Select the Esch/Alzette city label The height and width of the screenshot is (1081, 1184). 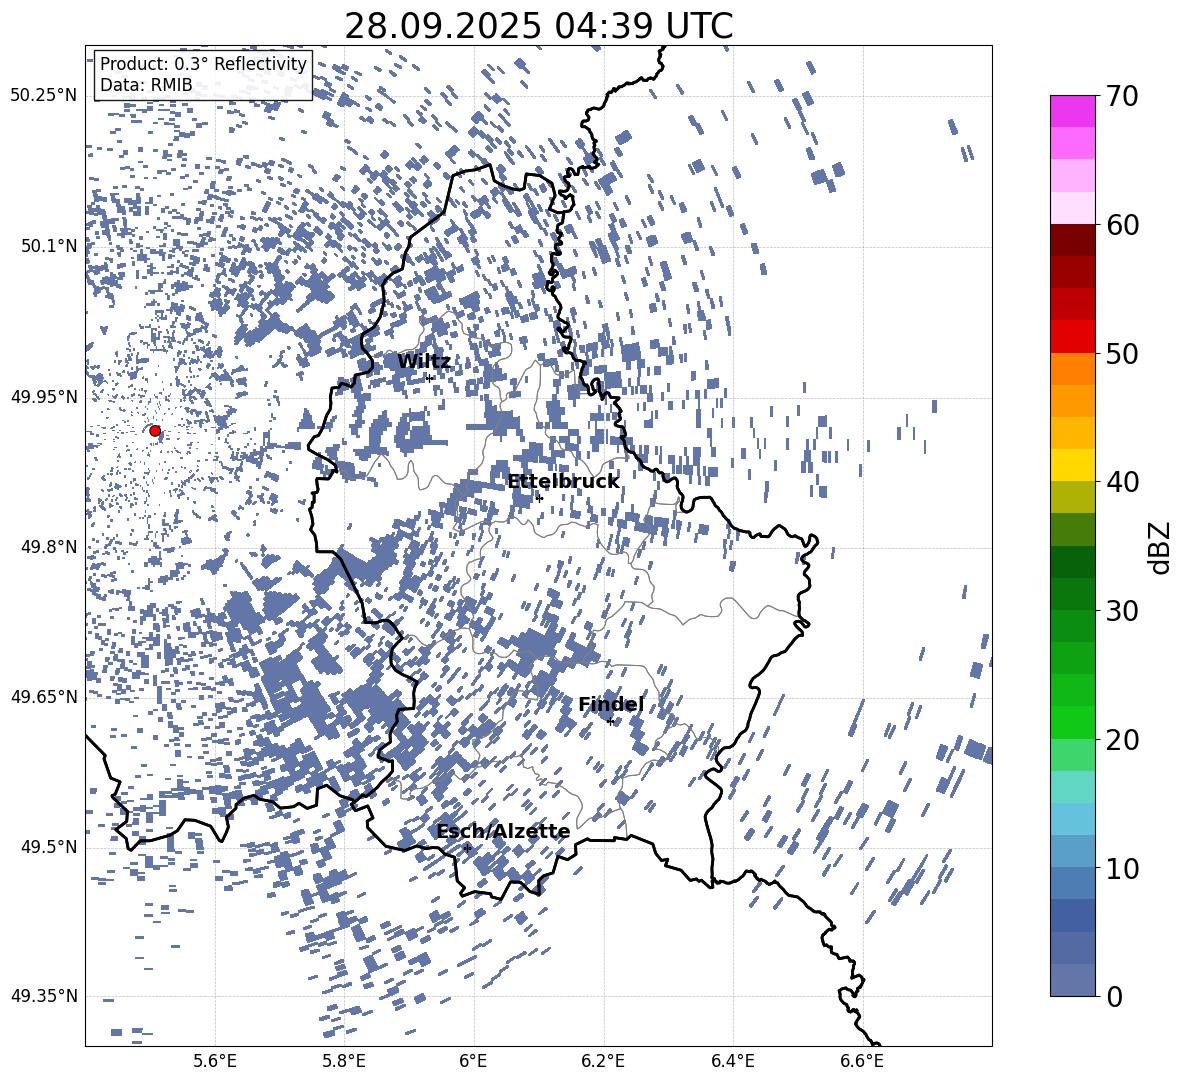point(503,831)
